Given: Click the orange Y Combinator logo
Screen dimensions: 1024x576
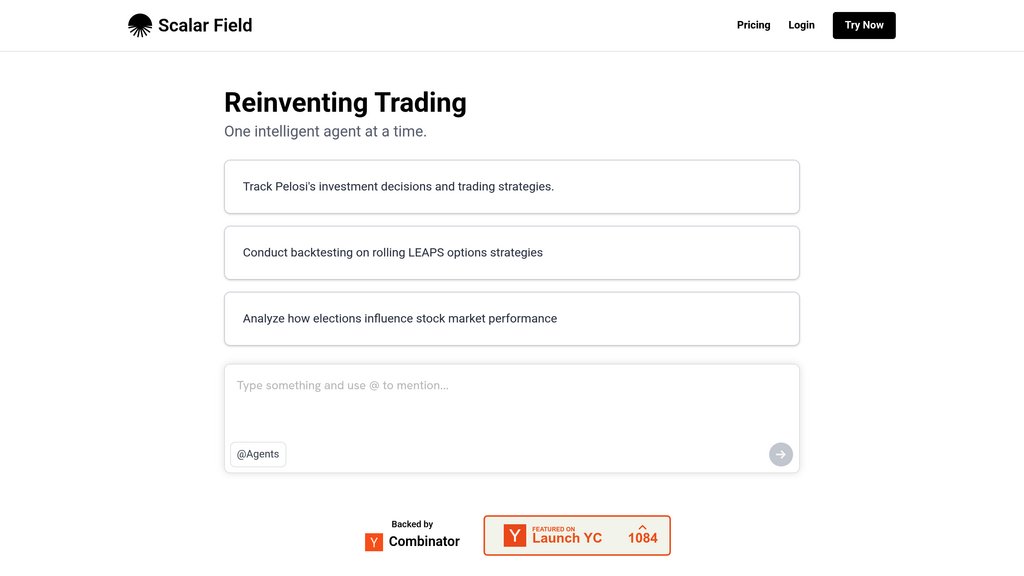Looking at the screenshot, I should (374, 542).
